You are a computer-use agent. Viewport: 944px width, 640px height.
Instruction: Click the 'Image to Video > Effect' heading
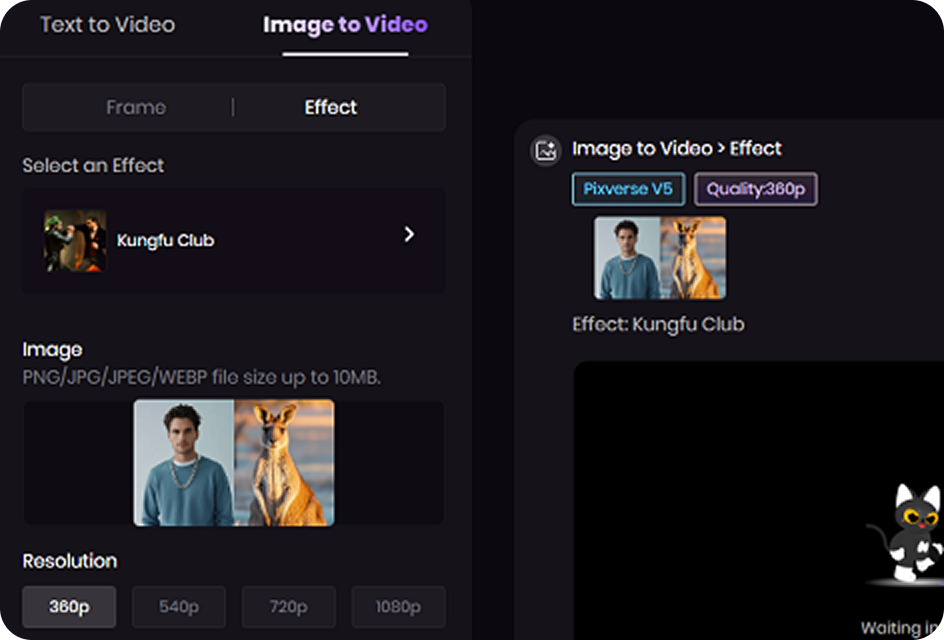click(x=677, y=149)
